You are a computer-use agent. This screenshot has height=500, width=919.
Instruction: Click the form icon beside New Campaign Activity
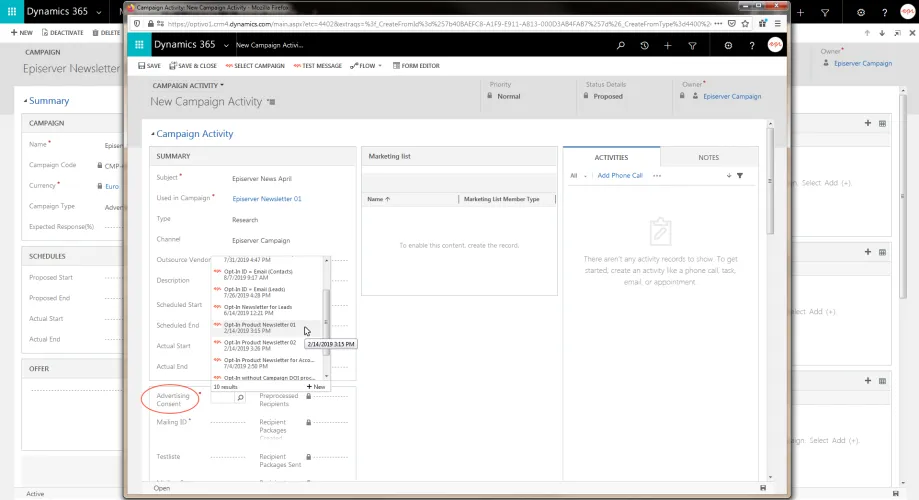(x=271, y=102)
